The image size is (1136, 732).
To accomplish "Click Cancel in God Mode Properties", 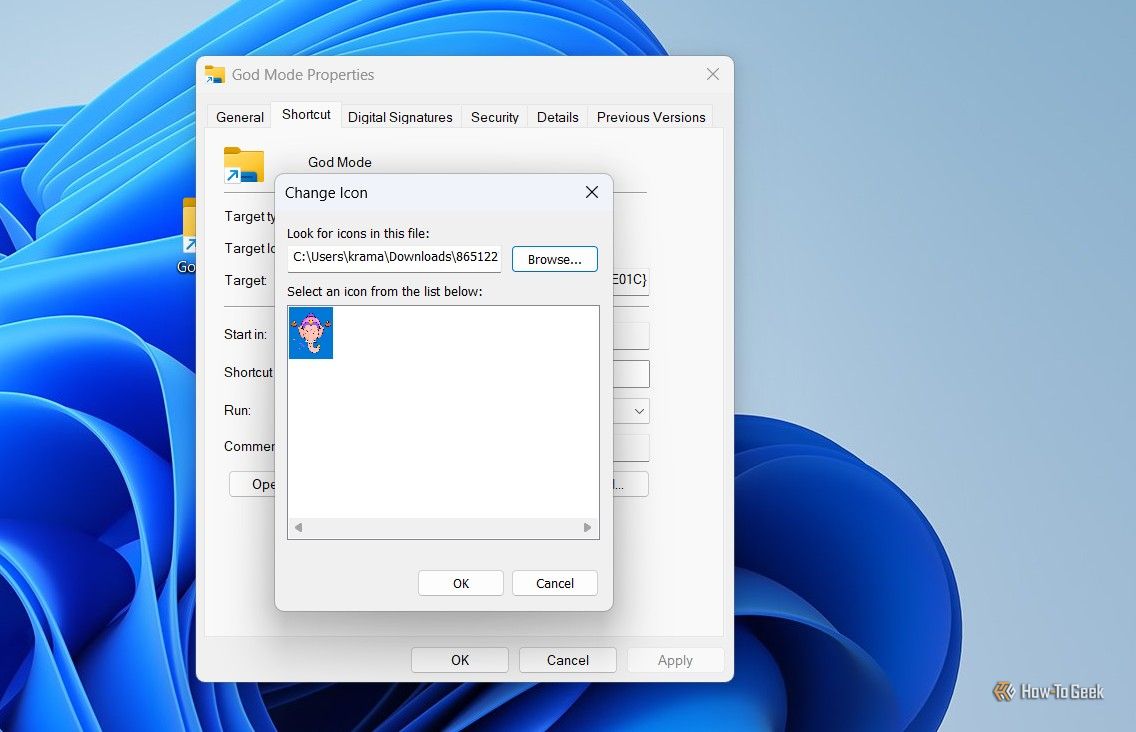I will pyautogui.click(x=567, y=660).
